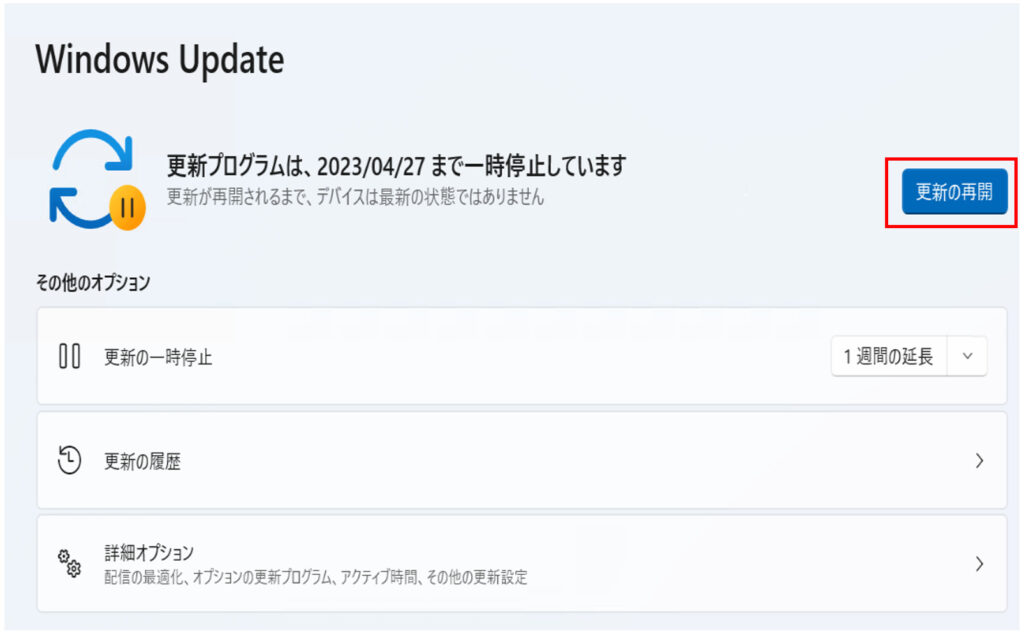Click the paused-until 2023/04/27 status heading
1024x636 pixels.
pyautogui.click(x=396, y=166)
